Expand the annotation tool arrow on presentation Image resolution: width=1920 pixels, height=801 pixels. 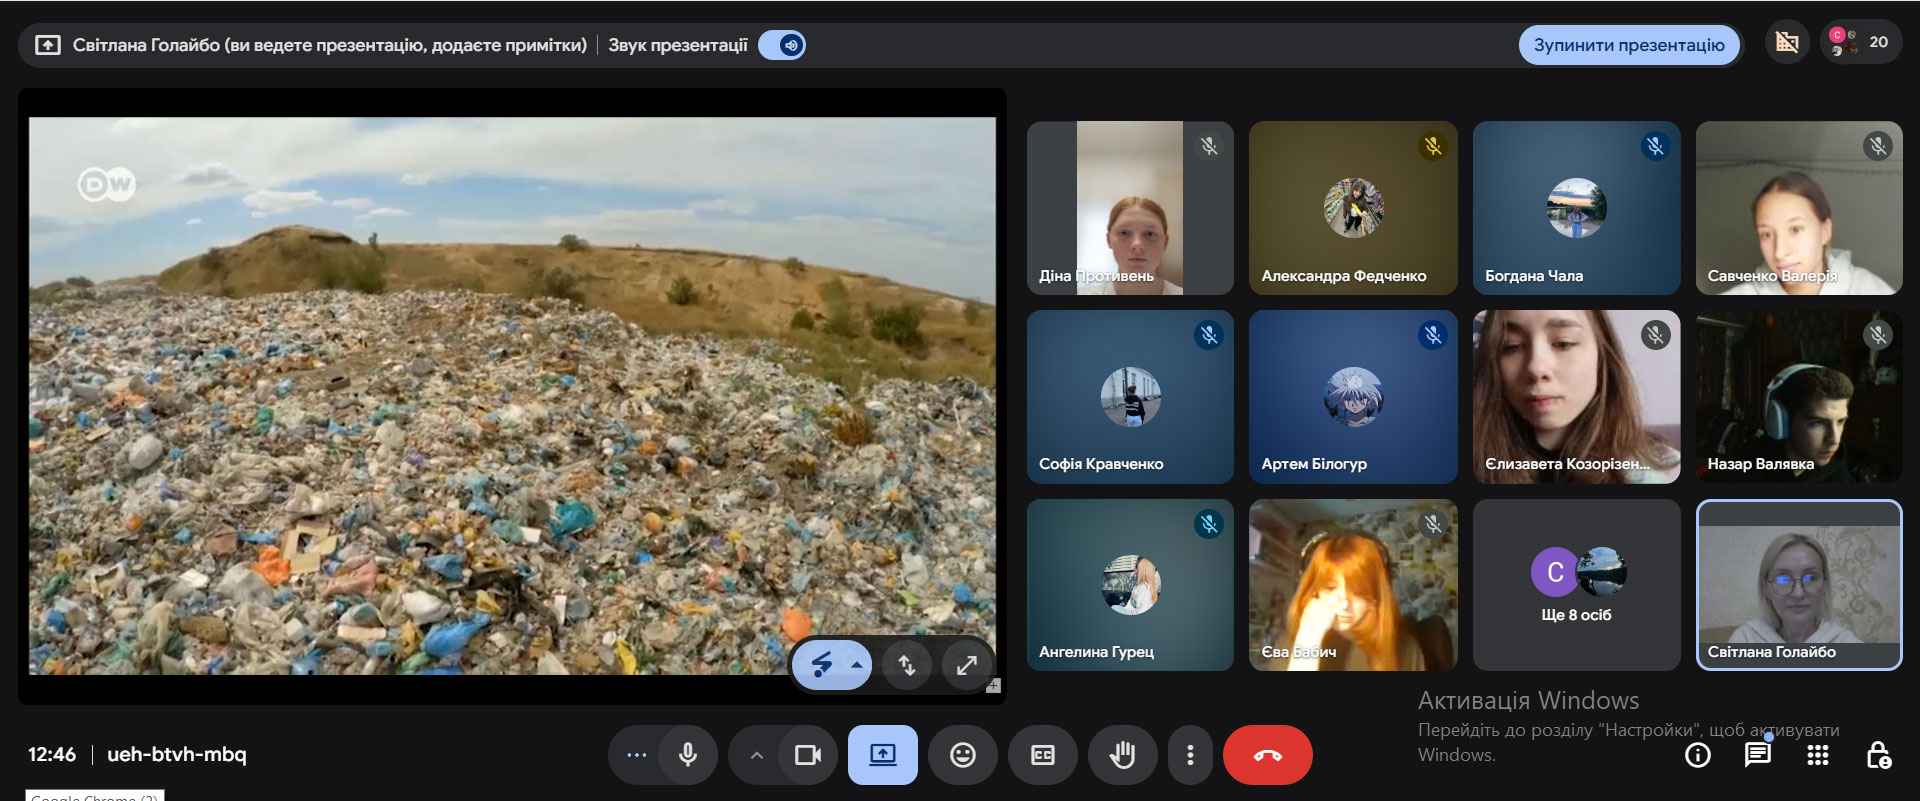[x=857, y=665]
